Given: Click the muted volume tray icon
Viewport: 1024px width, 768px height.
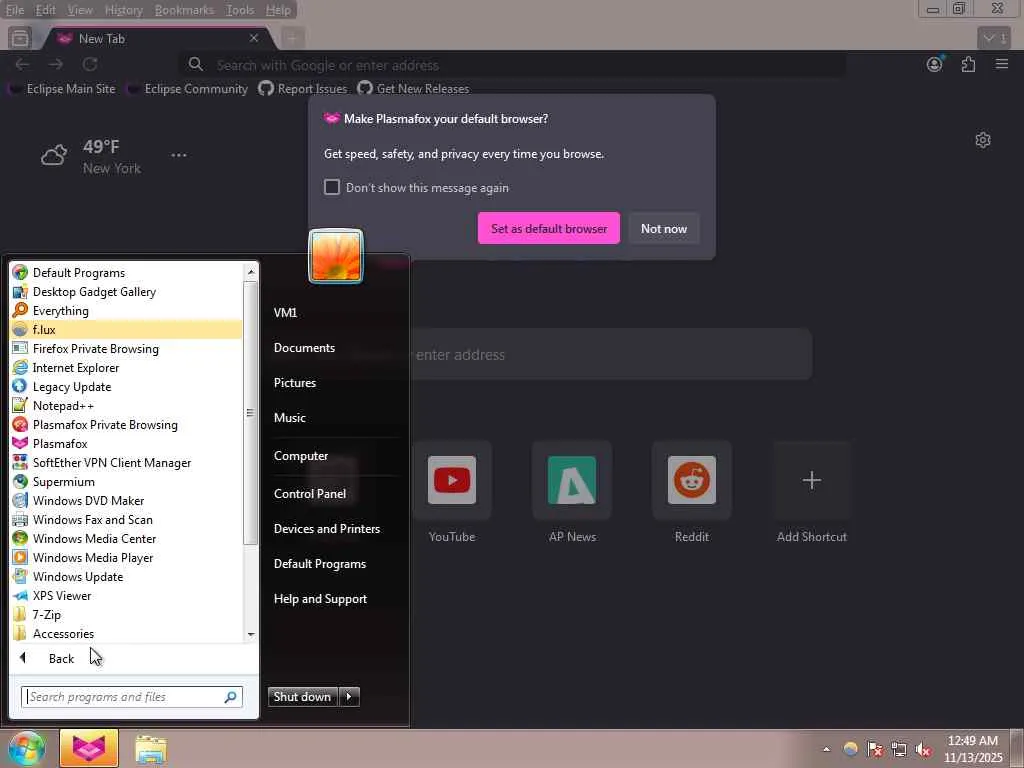Looking at the screenshot, I should [923, 749].
